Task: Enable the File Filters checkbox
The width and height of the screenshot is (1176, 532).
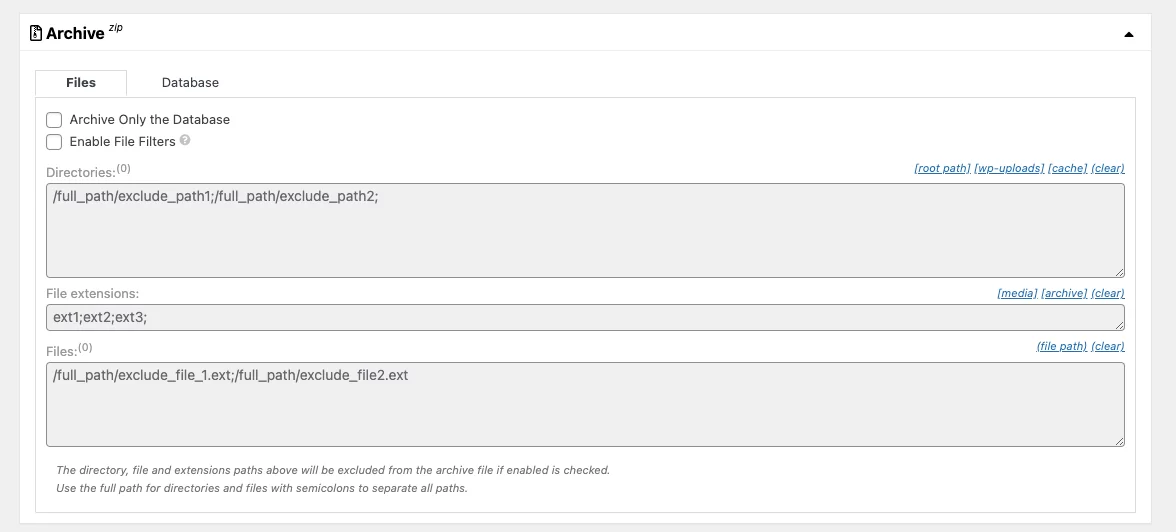Action: (54, 142)
